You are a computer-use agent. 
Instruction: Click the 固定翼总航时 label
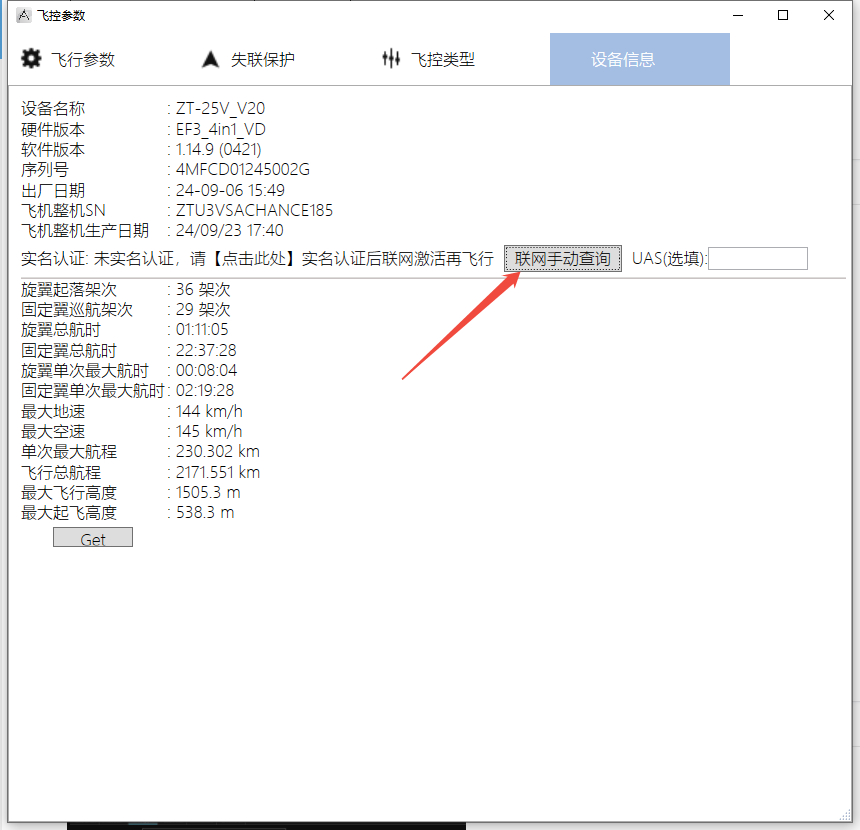(69, 350)
